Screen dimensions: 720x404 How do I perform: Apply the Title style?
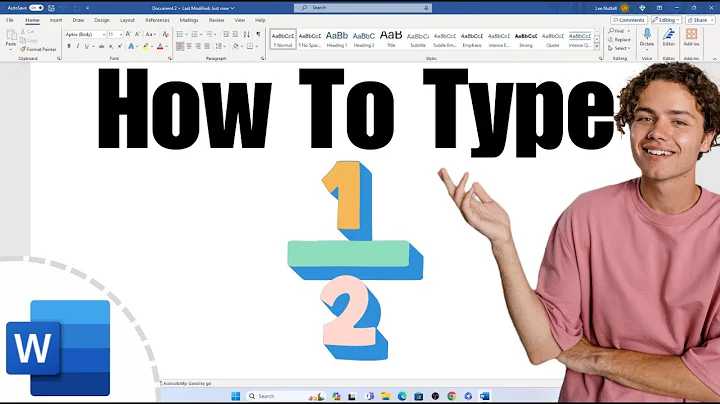click(391, 39)
